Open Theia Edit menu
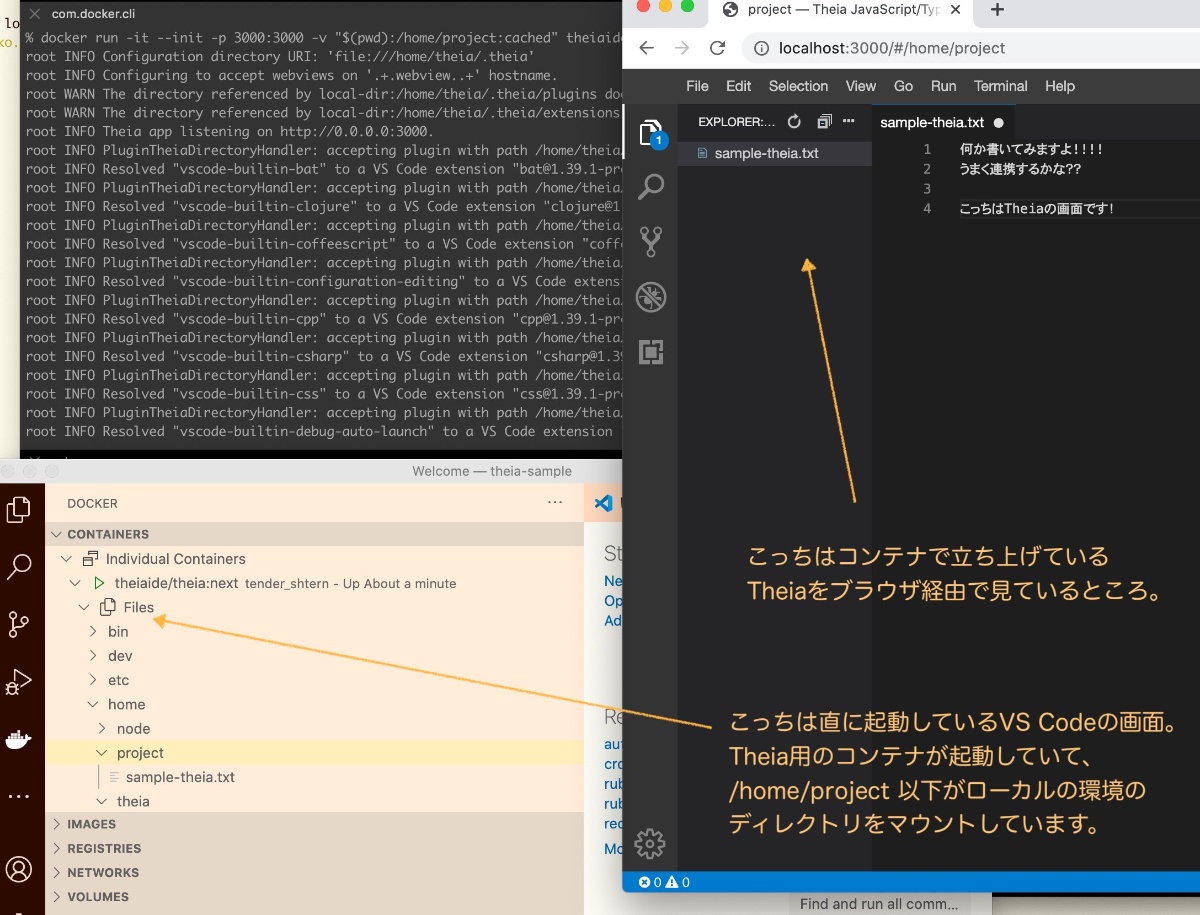 [739, 86]
